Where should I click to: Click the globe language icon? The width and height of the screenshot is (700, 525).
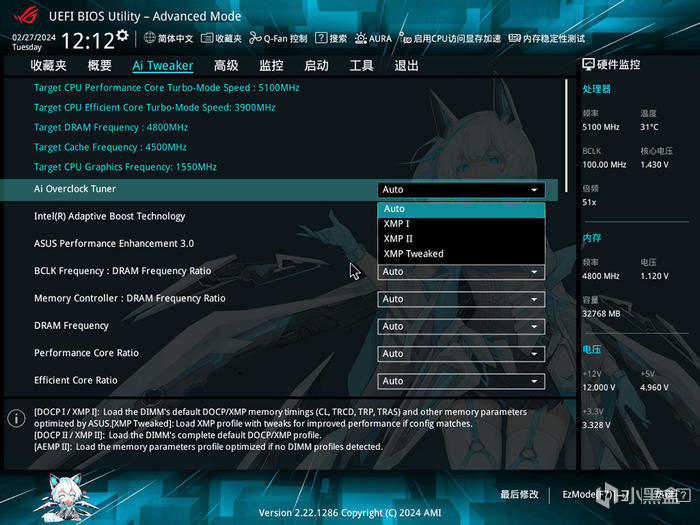(x=150, y=38)
